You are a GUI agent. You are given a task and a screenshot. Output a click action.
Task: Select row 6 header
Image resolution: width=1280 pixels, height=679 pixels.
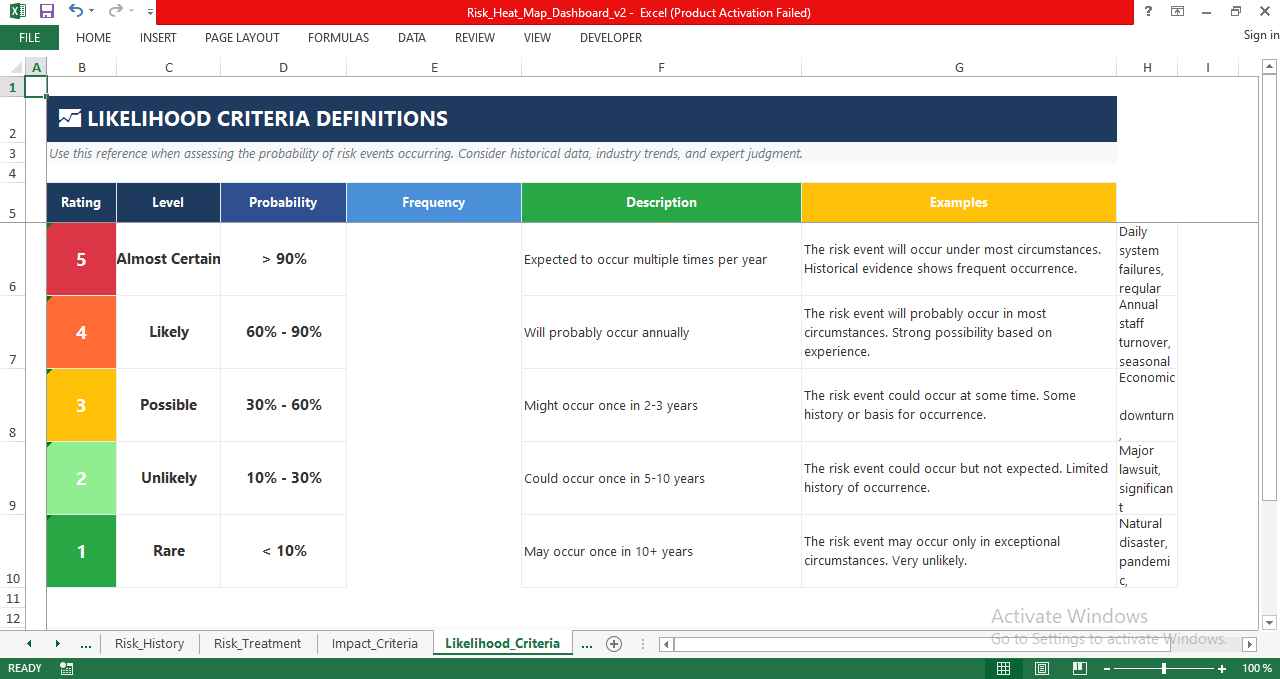12,259
